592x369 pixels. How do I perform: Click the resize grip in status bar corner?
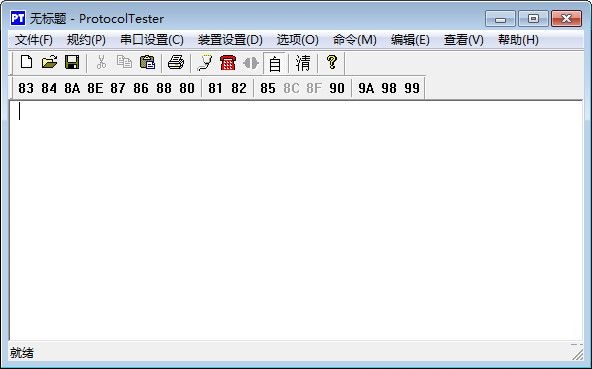(x=577, y=354)
